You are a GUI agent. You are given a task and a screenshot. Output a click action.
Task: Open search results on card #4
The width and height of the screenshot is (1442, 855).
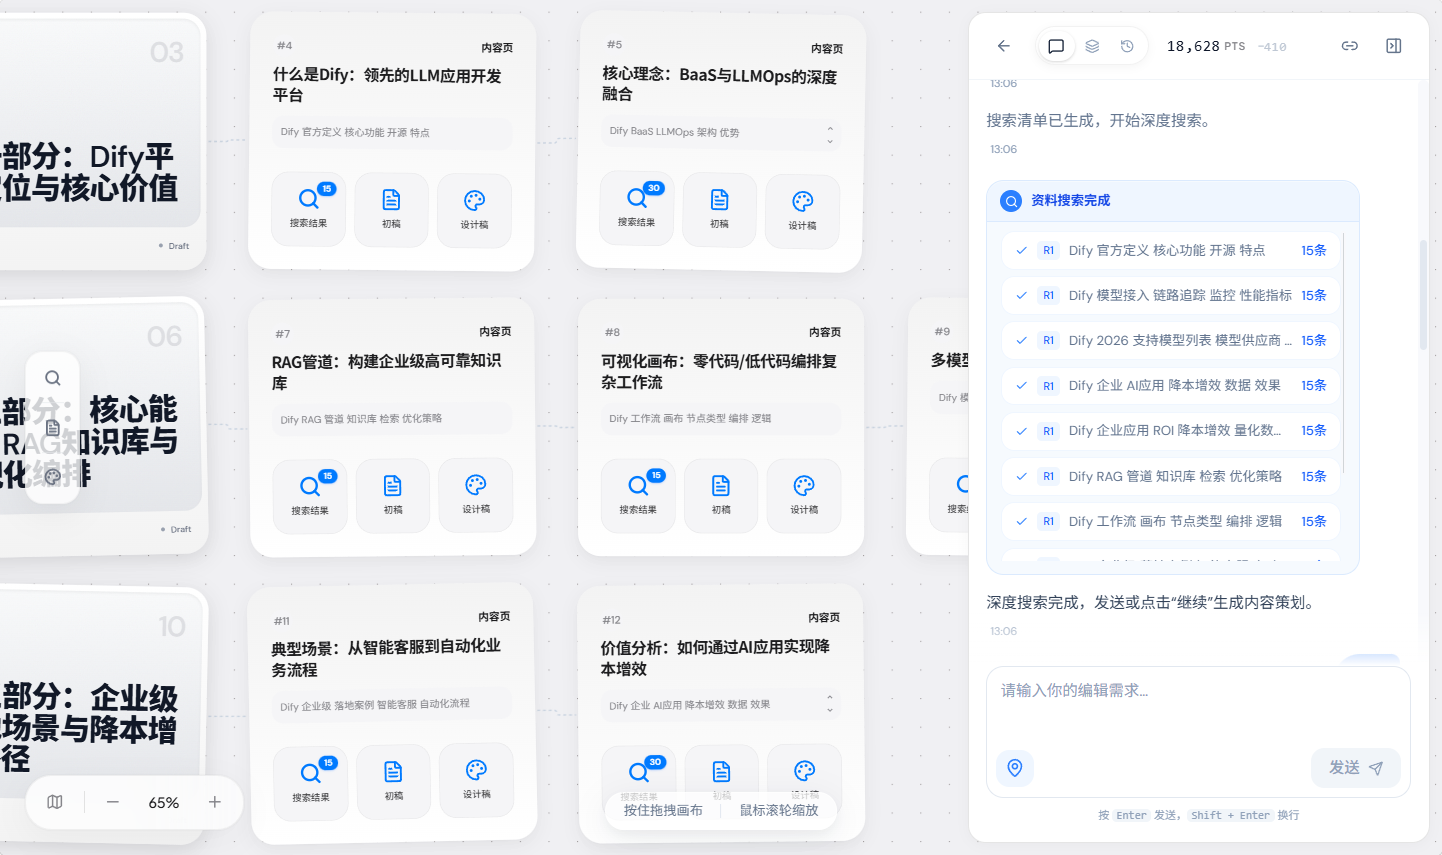pyautogui.click(x=309, y=209)
